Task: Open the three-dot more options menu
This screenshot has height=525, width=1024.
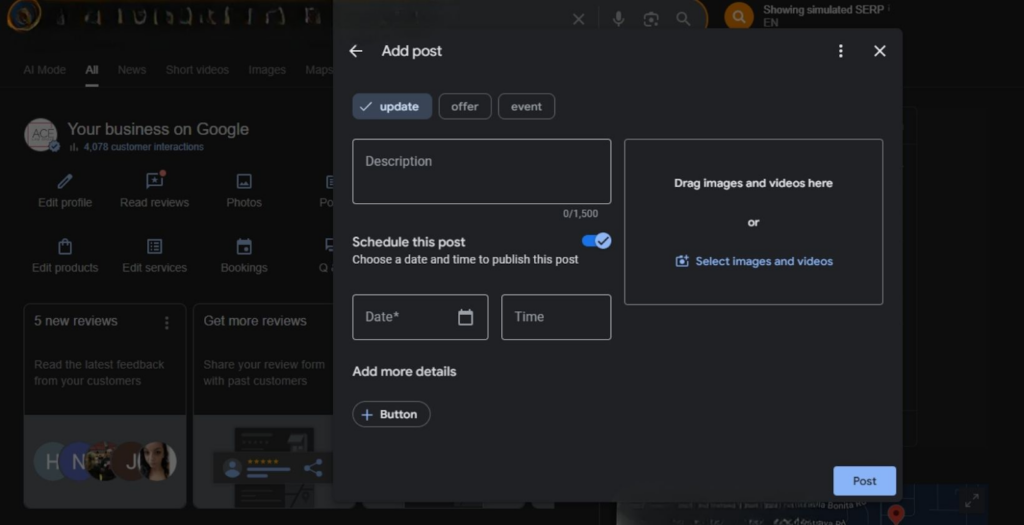Action: (x=840, y=51)
